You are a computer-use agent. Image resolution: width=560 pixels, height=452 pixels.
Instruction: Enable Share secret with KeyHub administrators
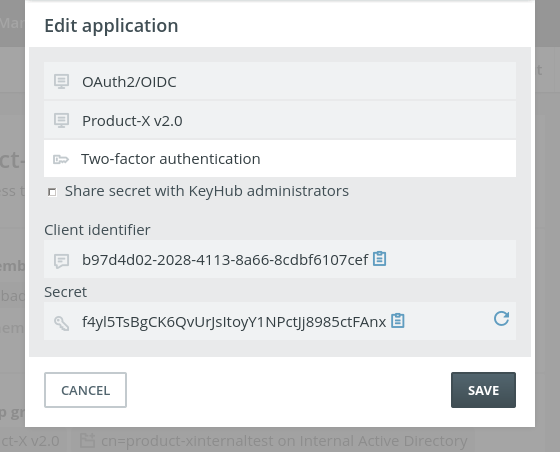click(x=52, y=192)
